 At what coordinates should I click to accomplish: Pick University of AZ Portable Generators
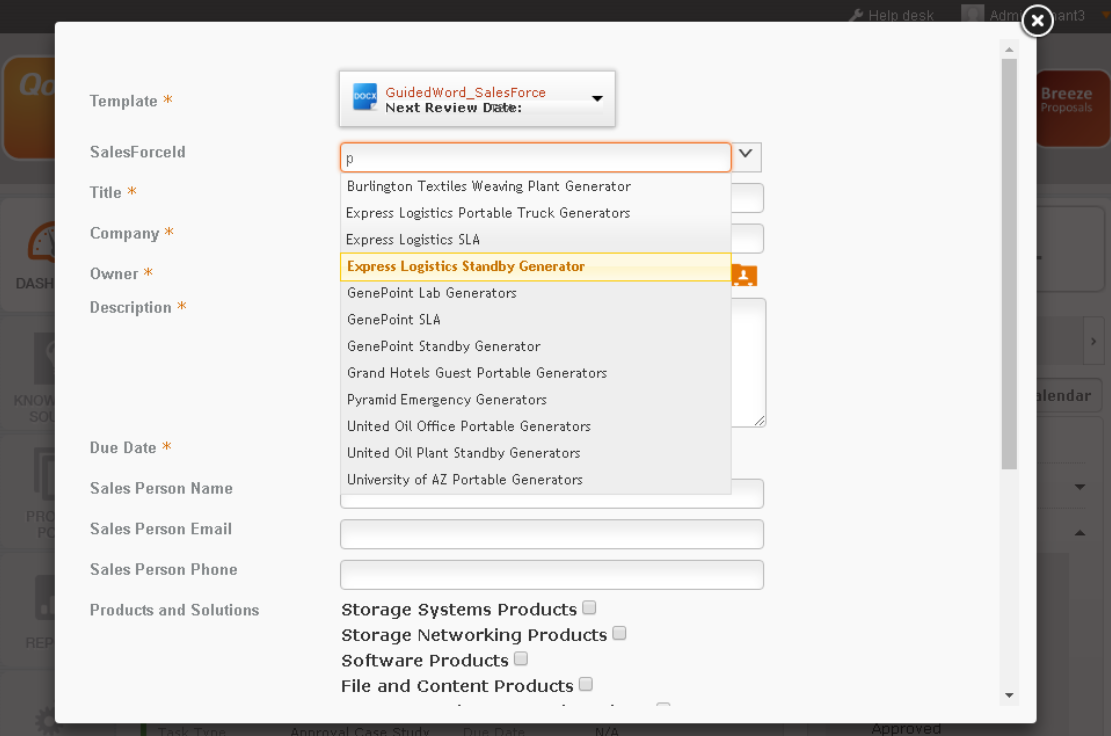point(536,480)
